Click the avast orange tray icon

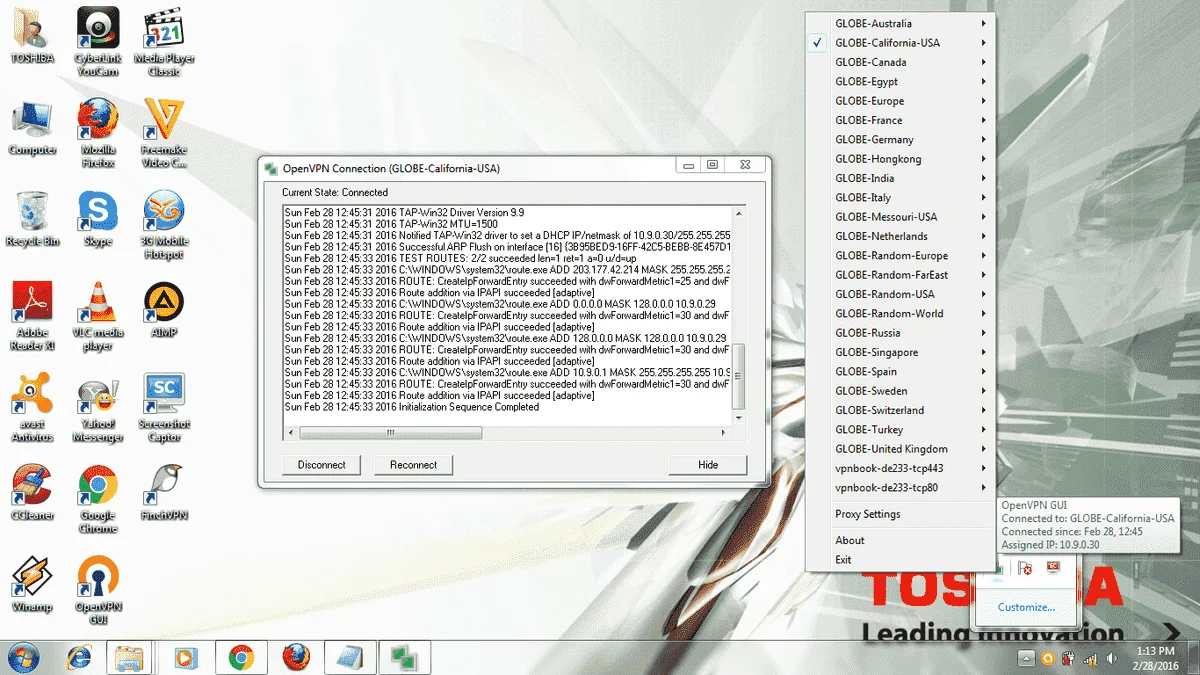point(1048,658)
